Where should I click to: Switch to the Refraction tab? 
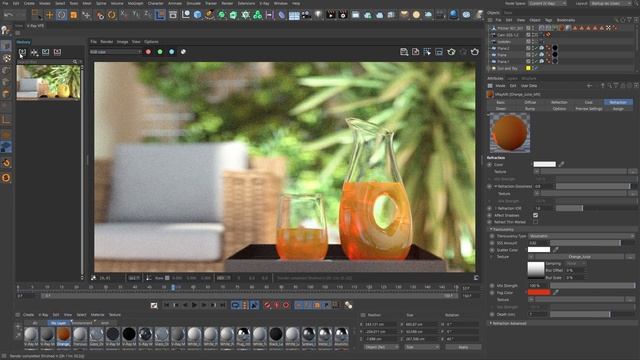pos(618,102)
